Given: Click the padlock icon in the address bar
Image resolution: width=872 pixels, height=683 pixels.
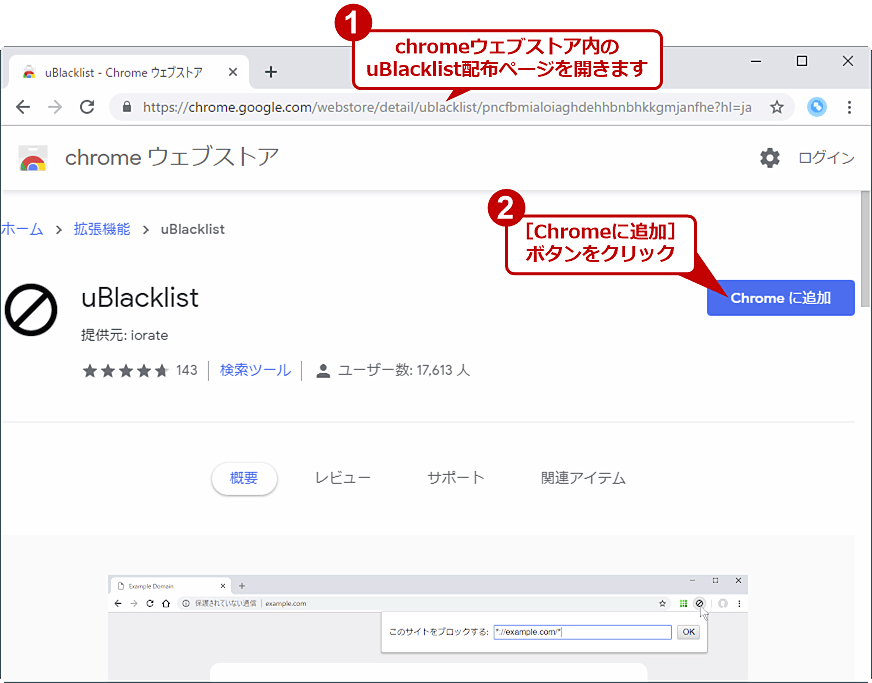Looking at the screenshot, I should coord(126,107).
